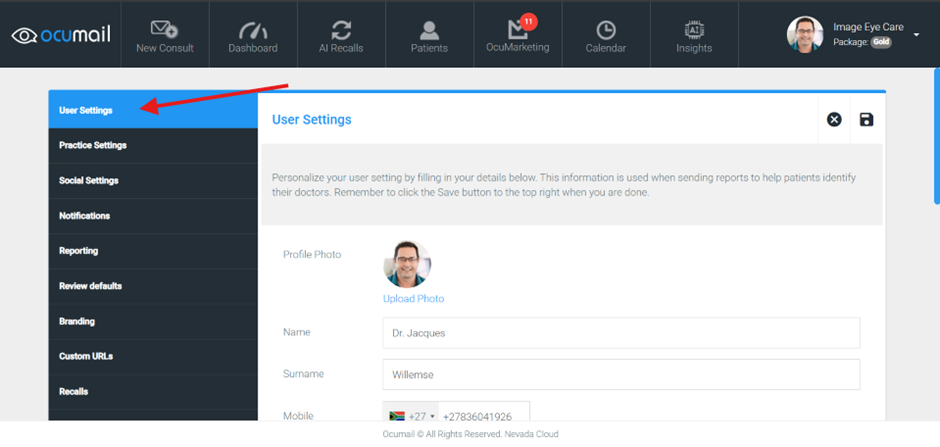Open the AI Insights section
This screenshot has width=940, height=447.
pyautogui.click(x=694, y=35)
